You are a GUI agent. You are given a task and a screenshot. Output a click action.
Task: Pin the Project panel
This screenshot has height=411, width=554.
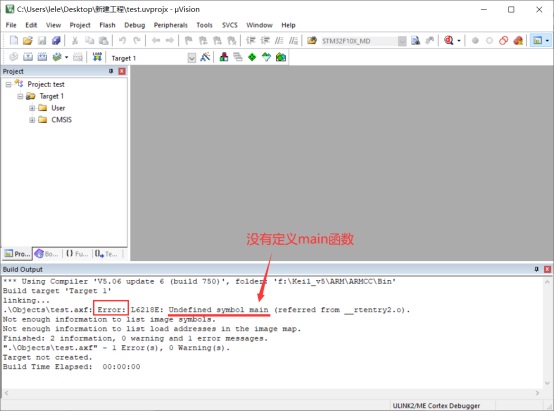tap(111, 71)
